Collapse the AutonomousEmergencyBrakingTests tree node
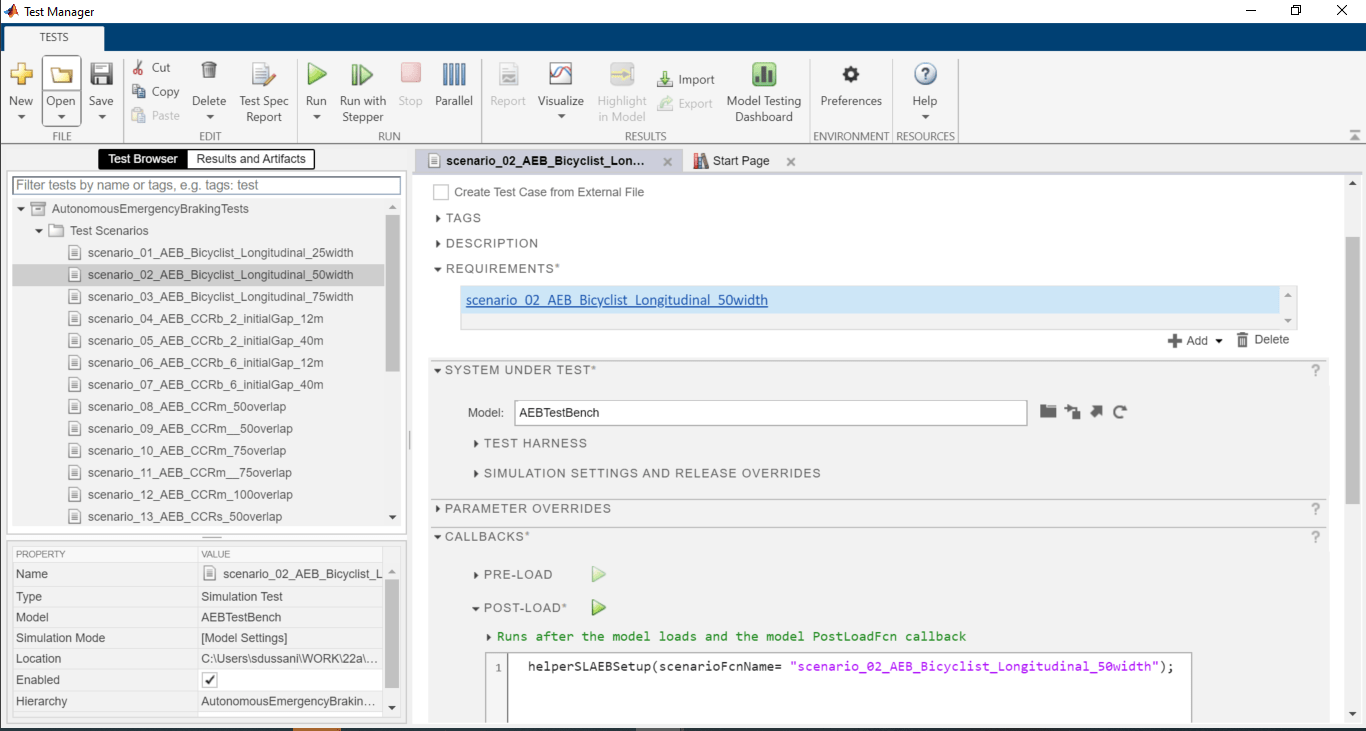 (21, 209)
